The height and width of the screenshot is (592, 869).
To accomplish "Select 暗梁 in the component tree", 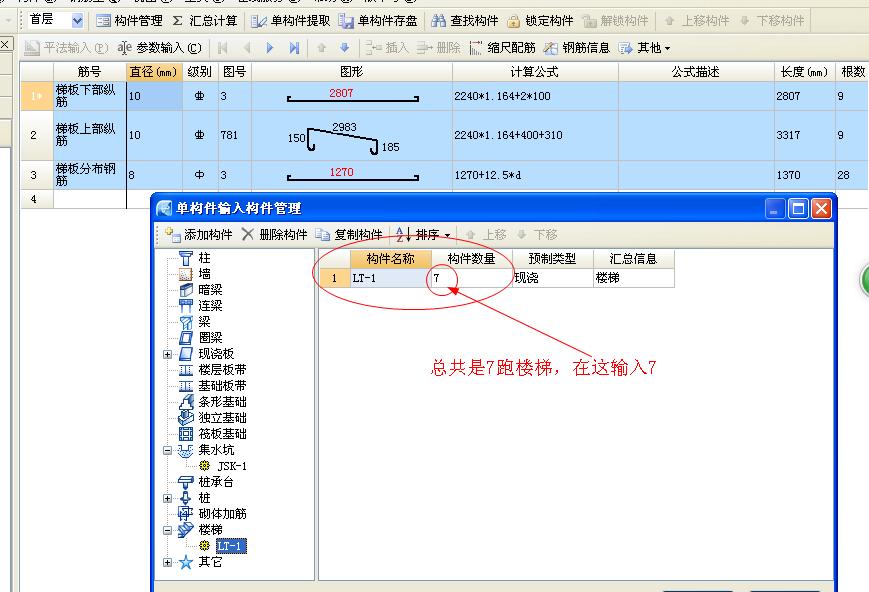I will [x=210, y=290].
